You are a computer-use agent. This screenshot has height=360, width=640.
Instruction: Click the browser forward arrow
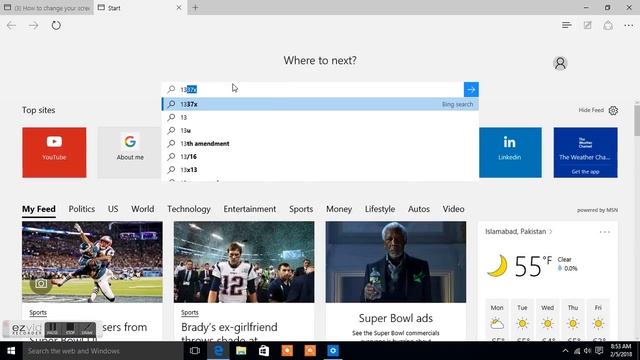[33, 26]
